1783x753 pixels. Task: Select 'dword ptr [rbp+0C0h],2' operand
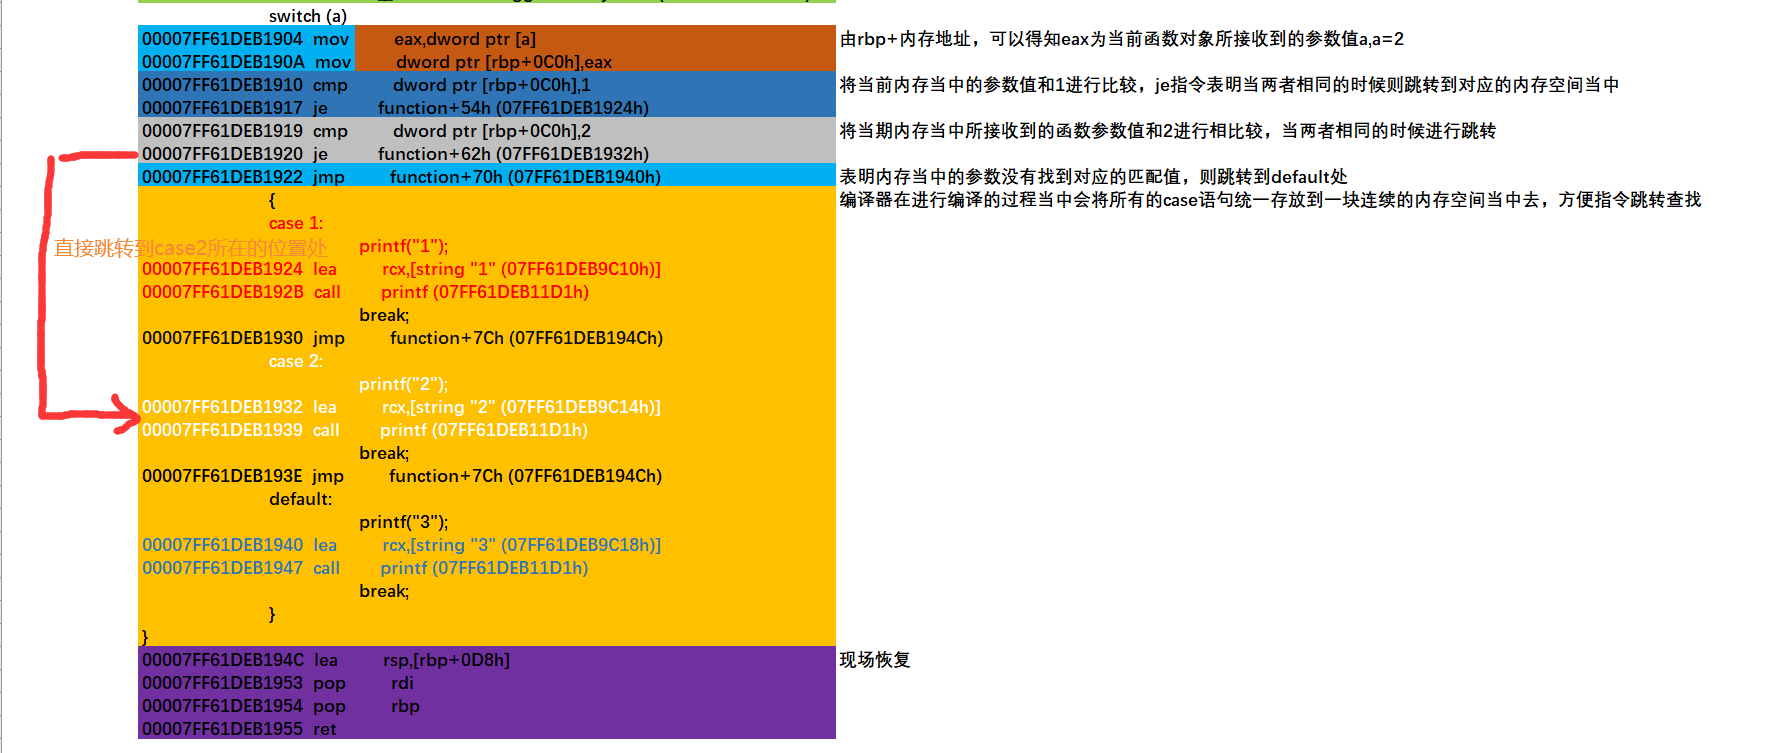click(x=492, y=131)
